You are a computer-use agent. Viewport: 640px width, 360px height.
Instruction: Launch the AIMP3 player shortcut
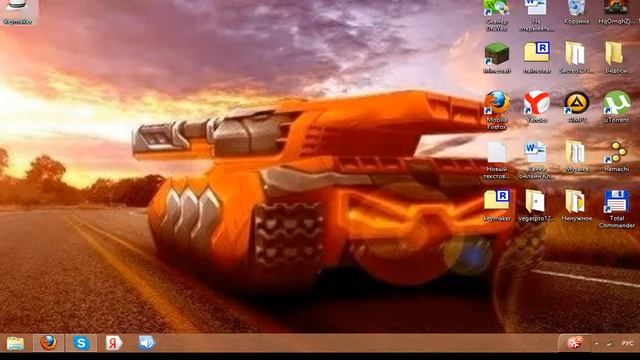tap(576, 107)
